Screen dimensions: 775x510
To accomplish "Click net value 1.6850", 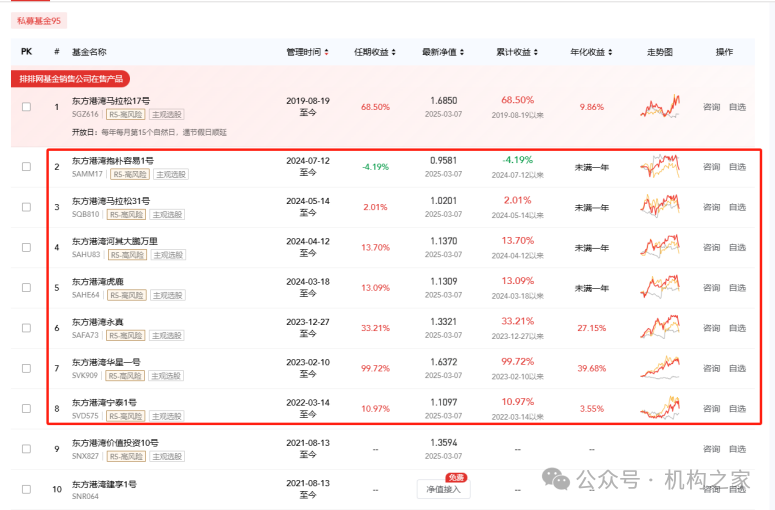I will click(x=443, y=101).
